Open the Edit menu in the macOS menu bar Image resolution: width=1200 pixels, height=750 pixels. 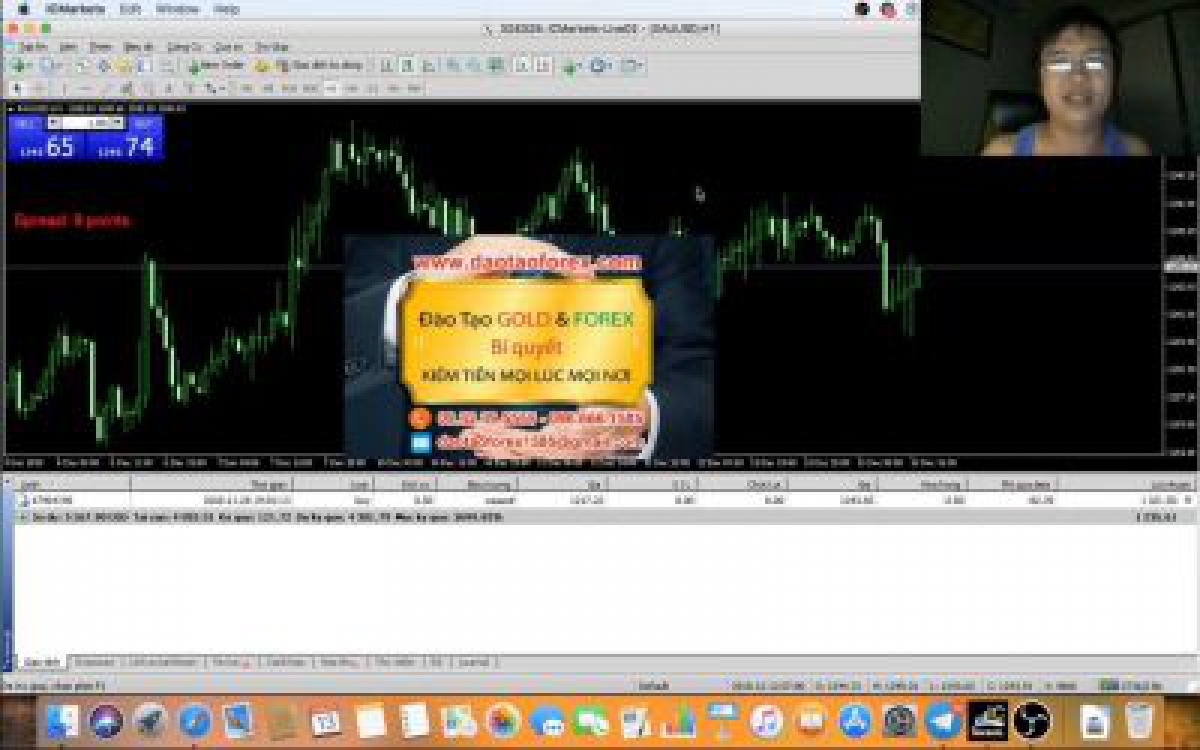coord(130,9)
